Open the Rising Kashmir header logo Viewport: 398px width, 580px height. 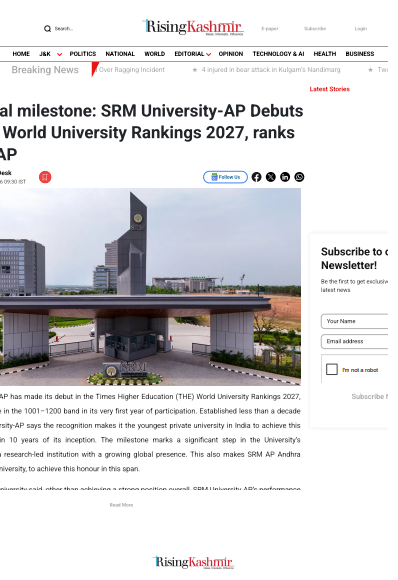[x=193, y=27]
